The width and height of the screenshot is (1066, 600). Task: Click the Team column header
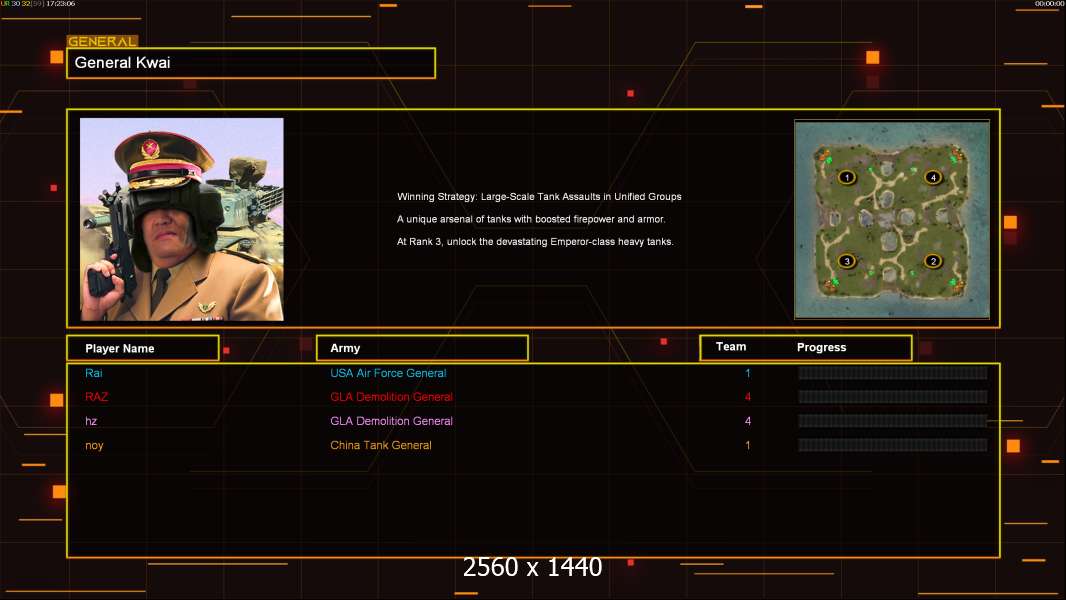(731, 347)
